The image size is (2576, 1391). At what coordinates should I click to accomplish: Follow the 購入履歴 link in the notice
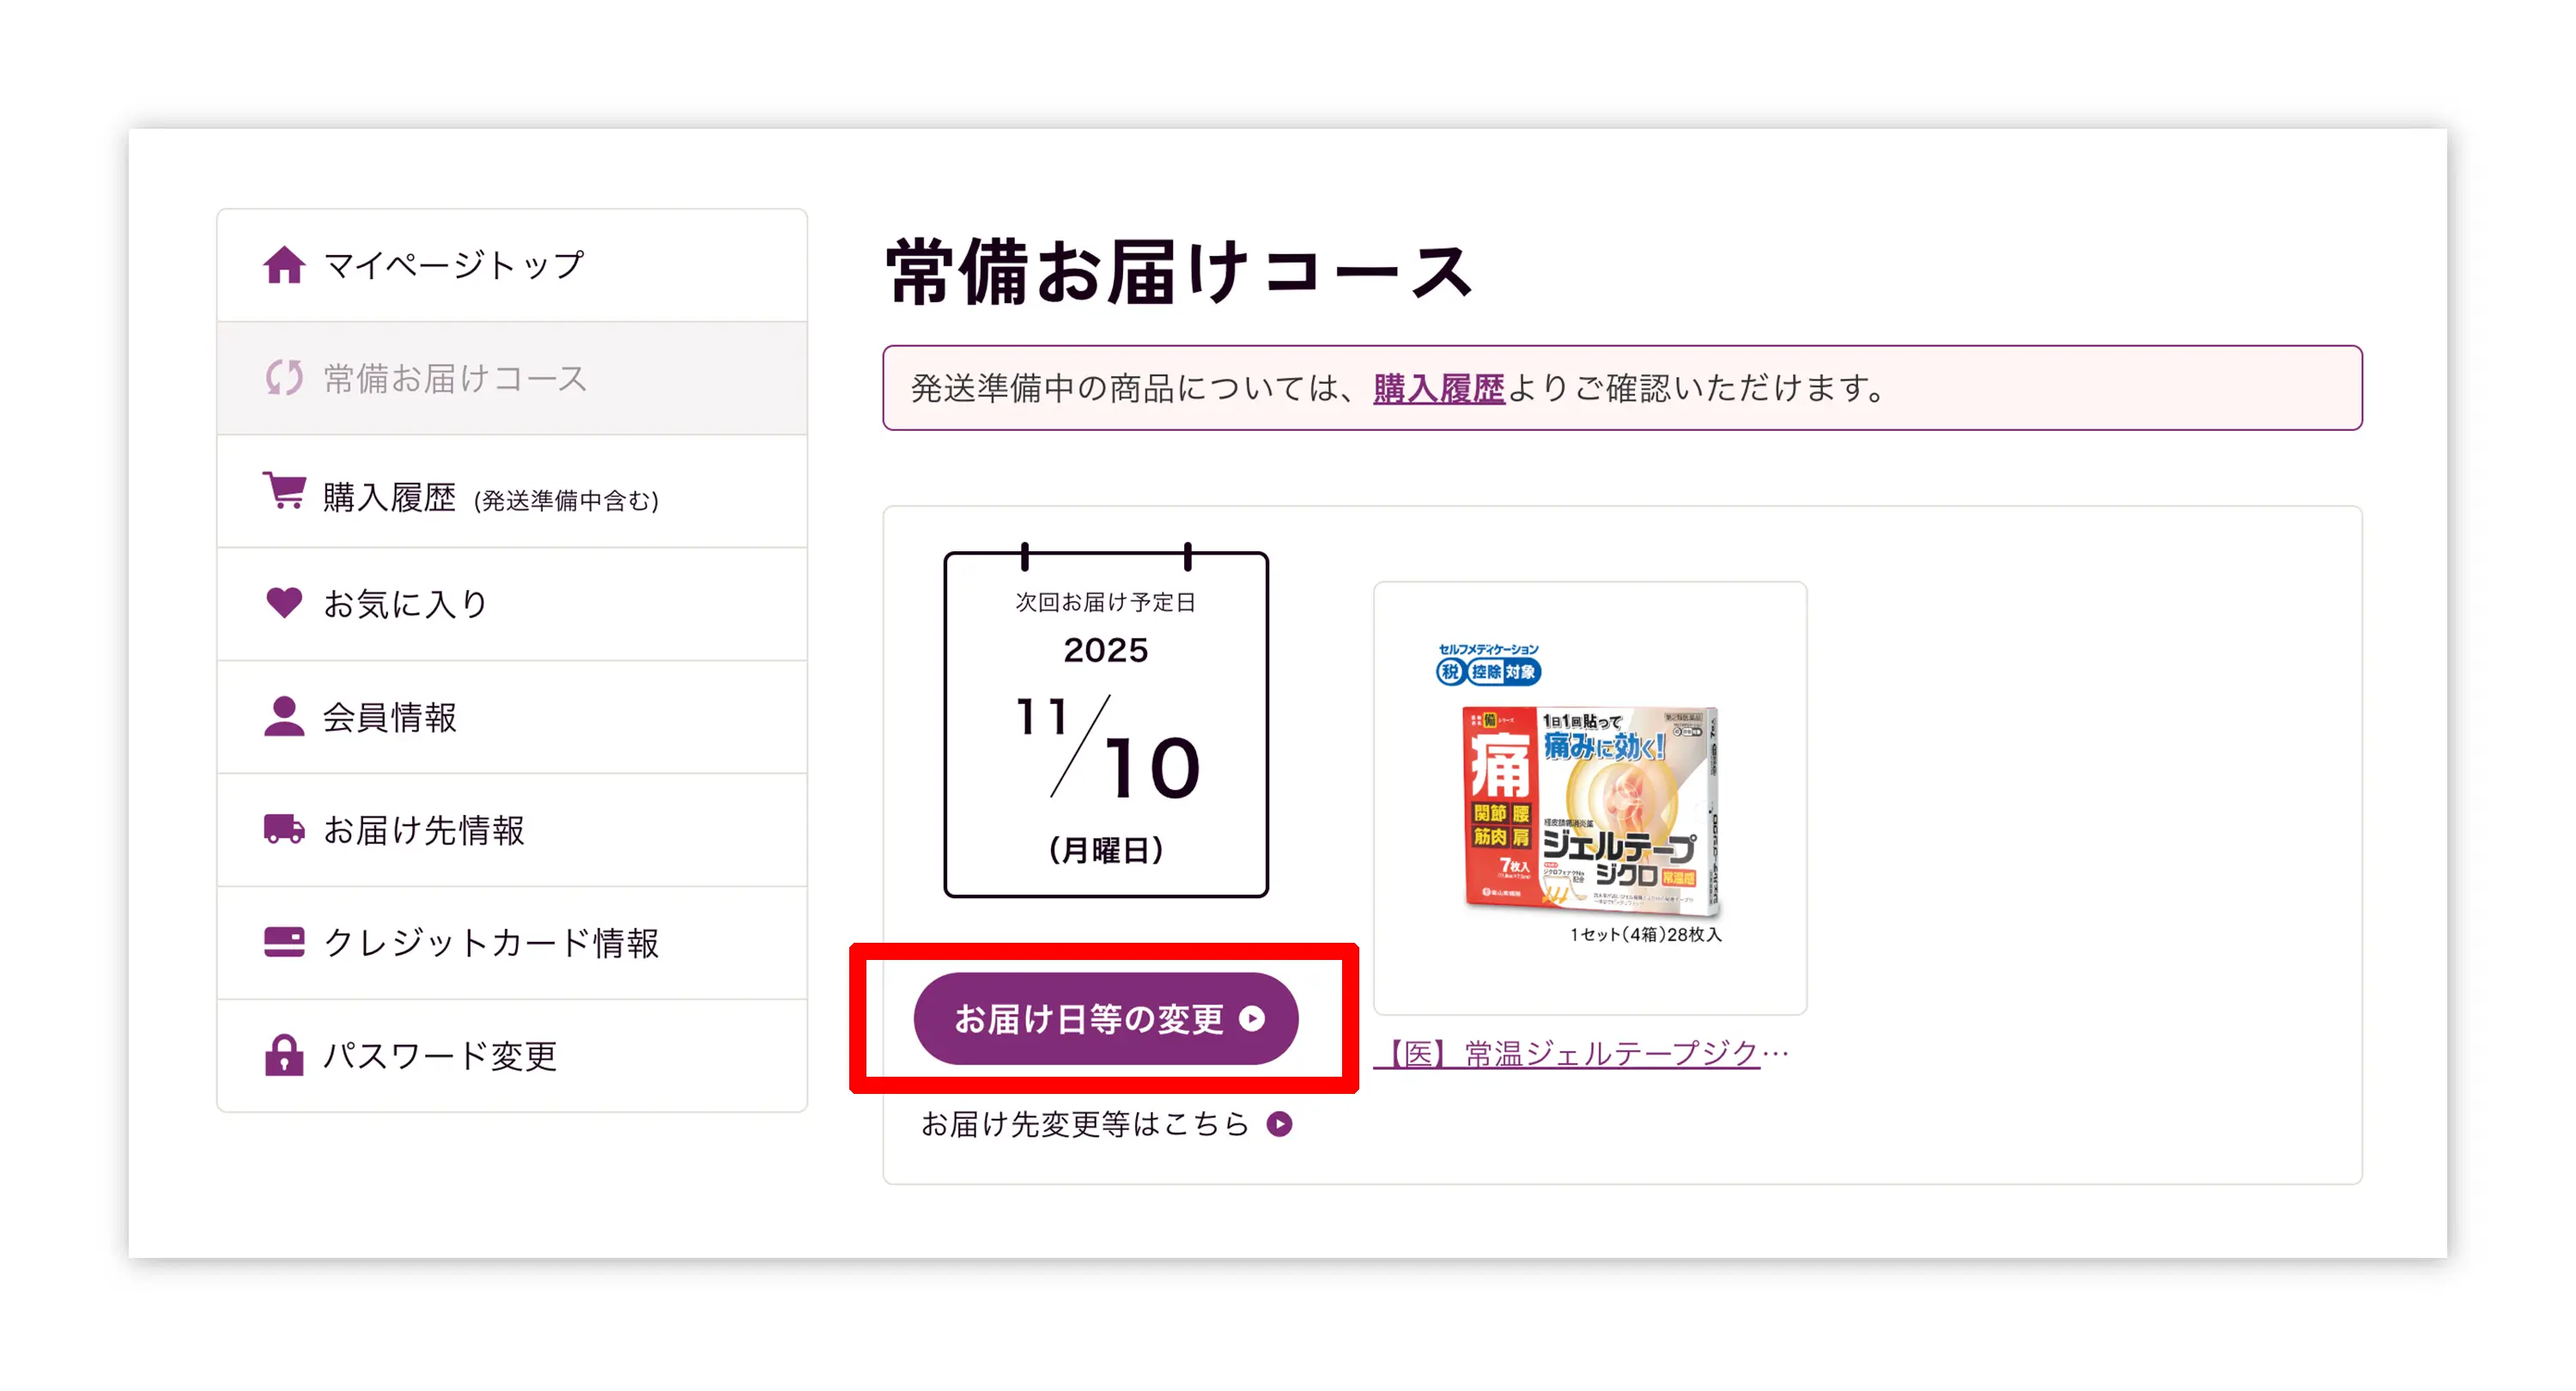pyautogui.click(x=1438, y=388)
